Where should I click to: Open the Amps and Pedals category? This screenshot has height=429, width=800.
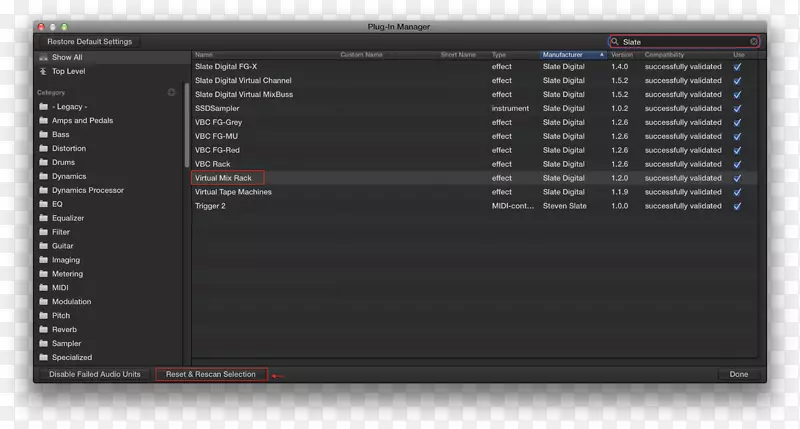83,120
